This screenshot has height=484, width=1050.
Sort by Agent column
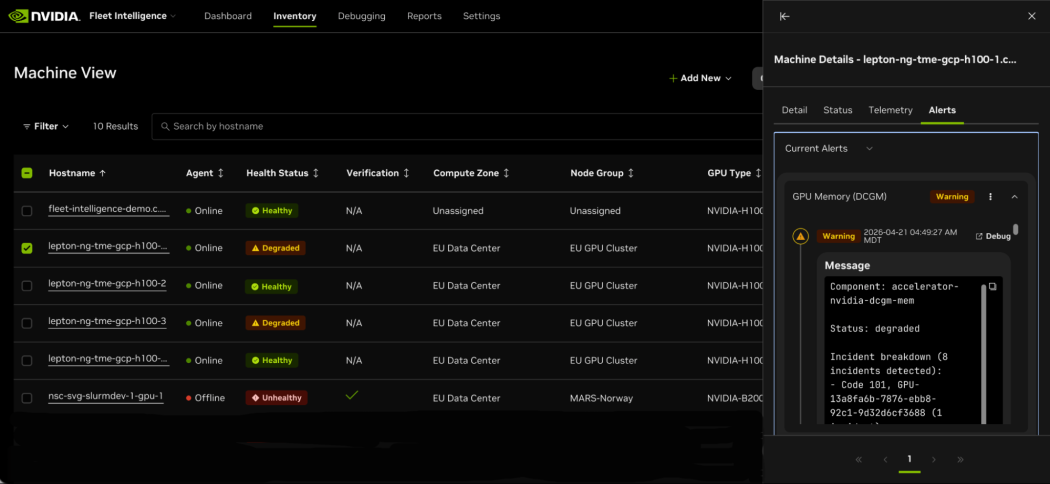(x=204, y=173)
